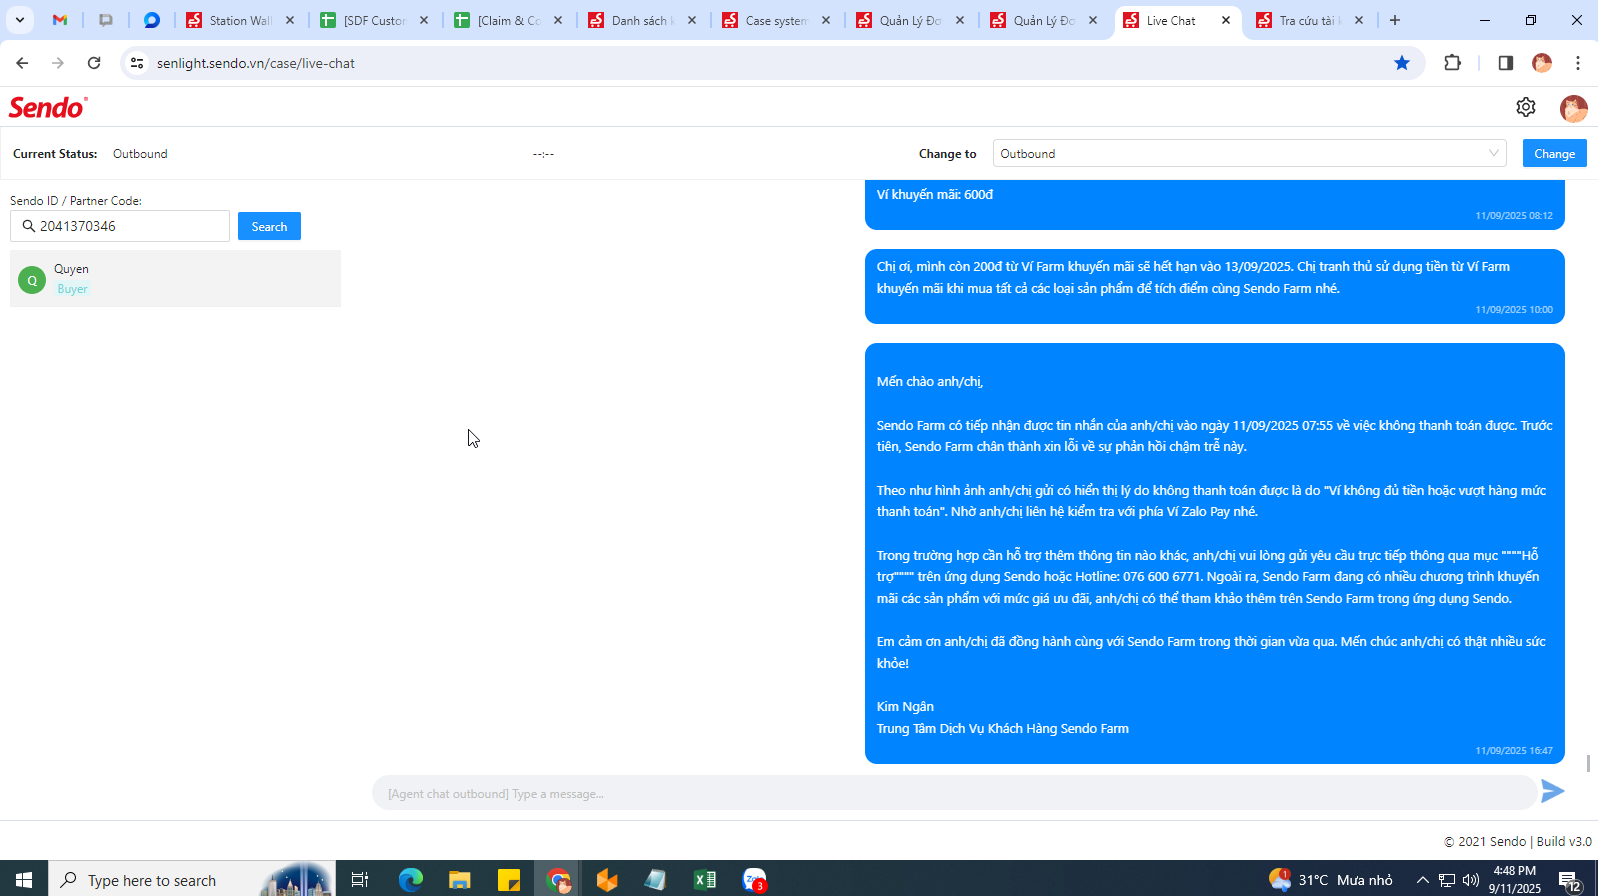The image size is (1598, 896).
Task: Open a new browser tab
Action: (x=1395, y=20)
